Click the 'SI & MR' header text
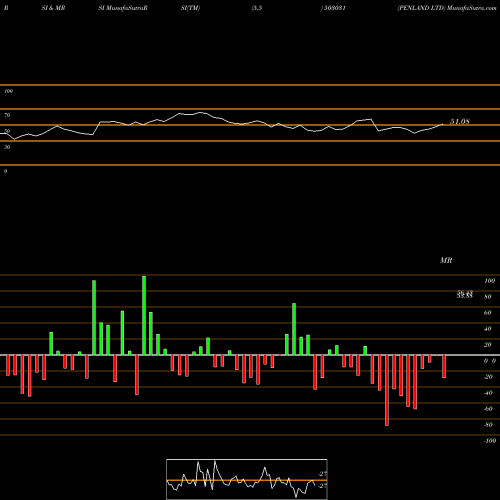Image resolution: width=500 pixels, height=500 pixels. (x=53, y=8)
